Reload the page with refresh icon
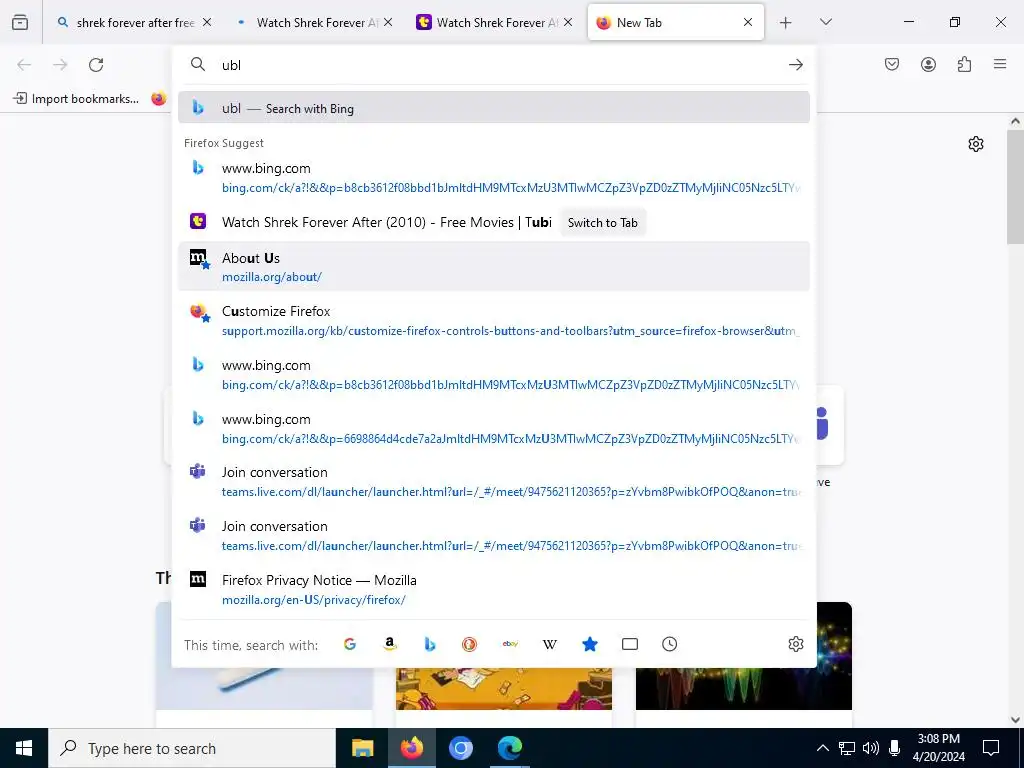Image resolution: width=1024 pixels, height=768 pixels. click(96, 65)
